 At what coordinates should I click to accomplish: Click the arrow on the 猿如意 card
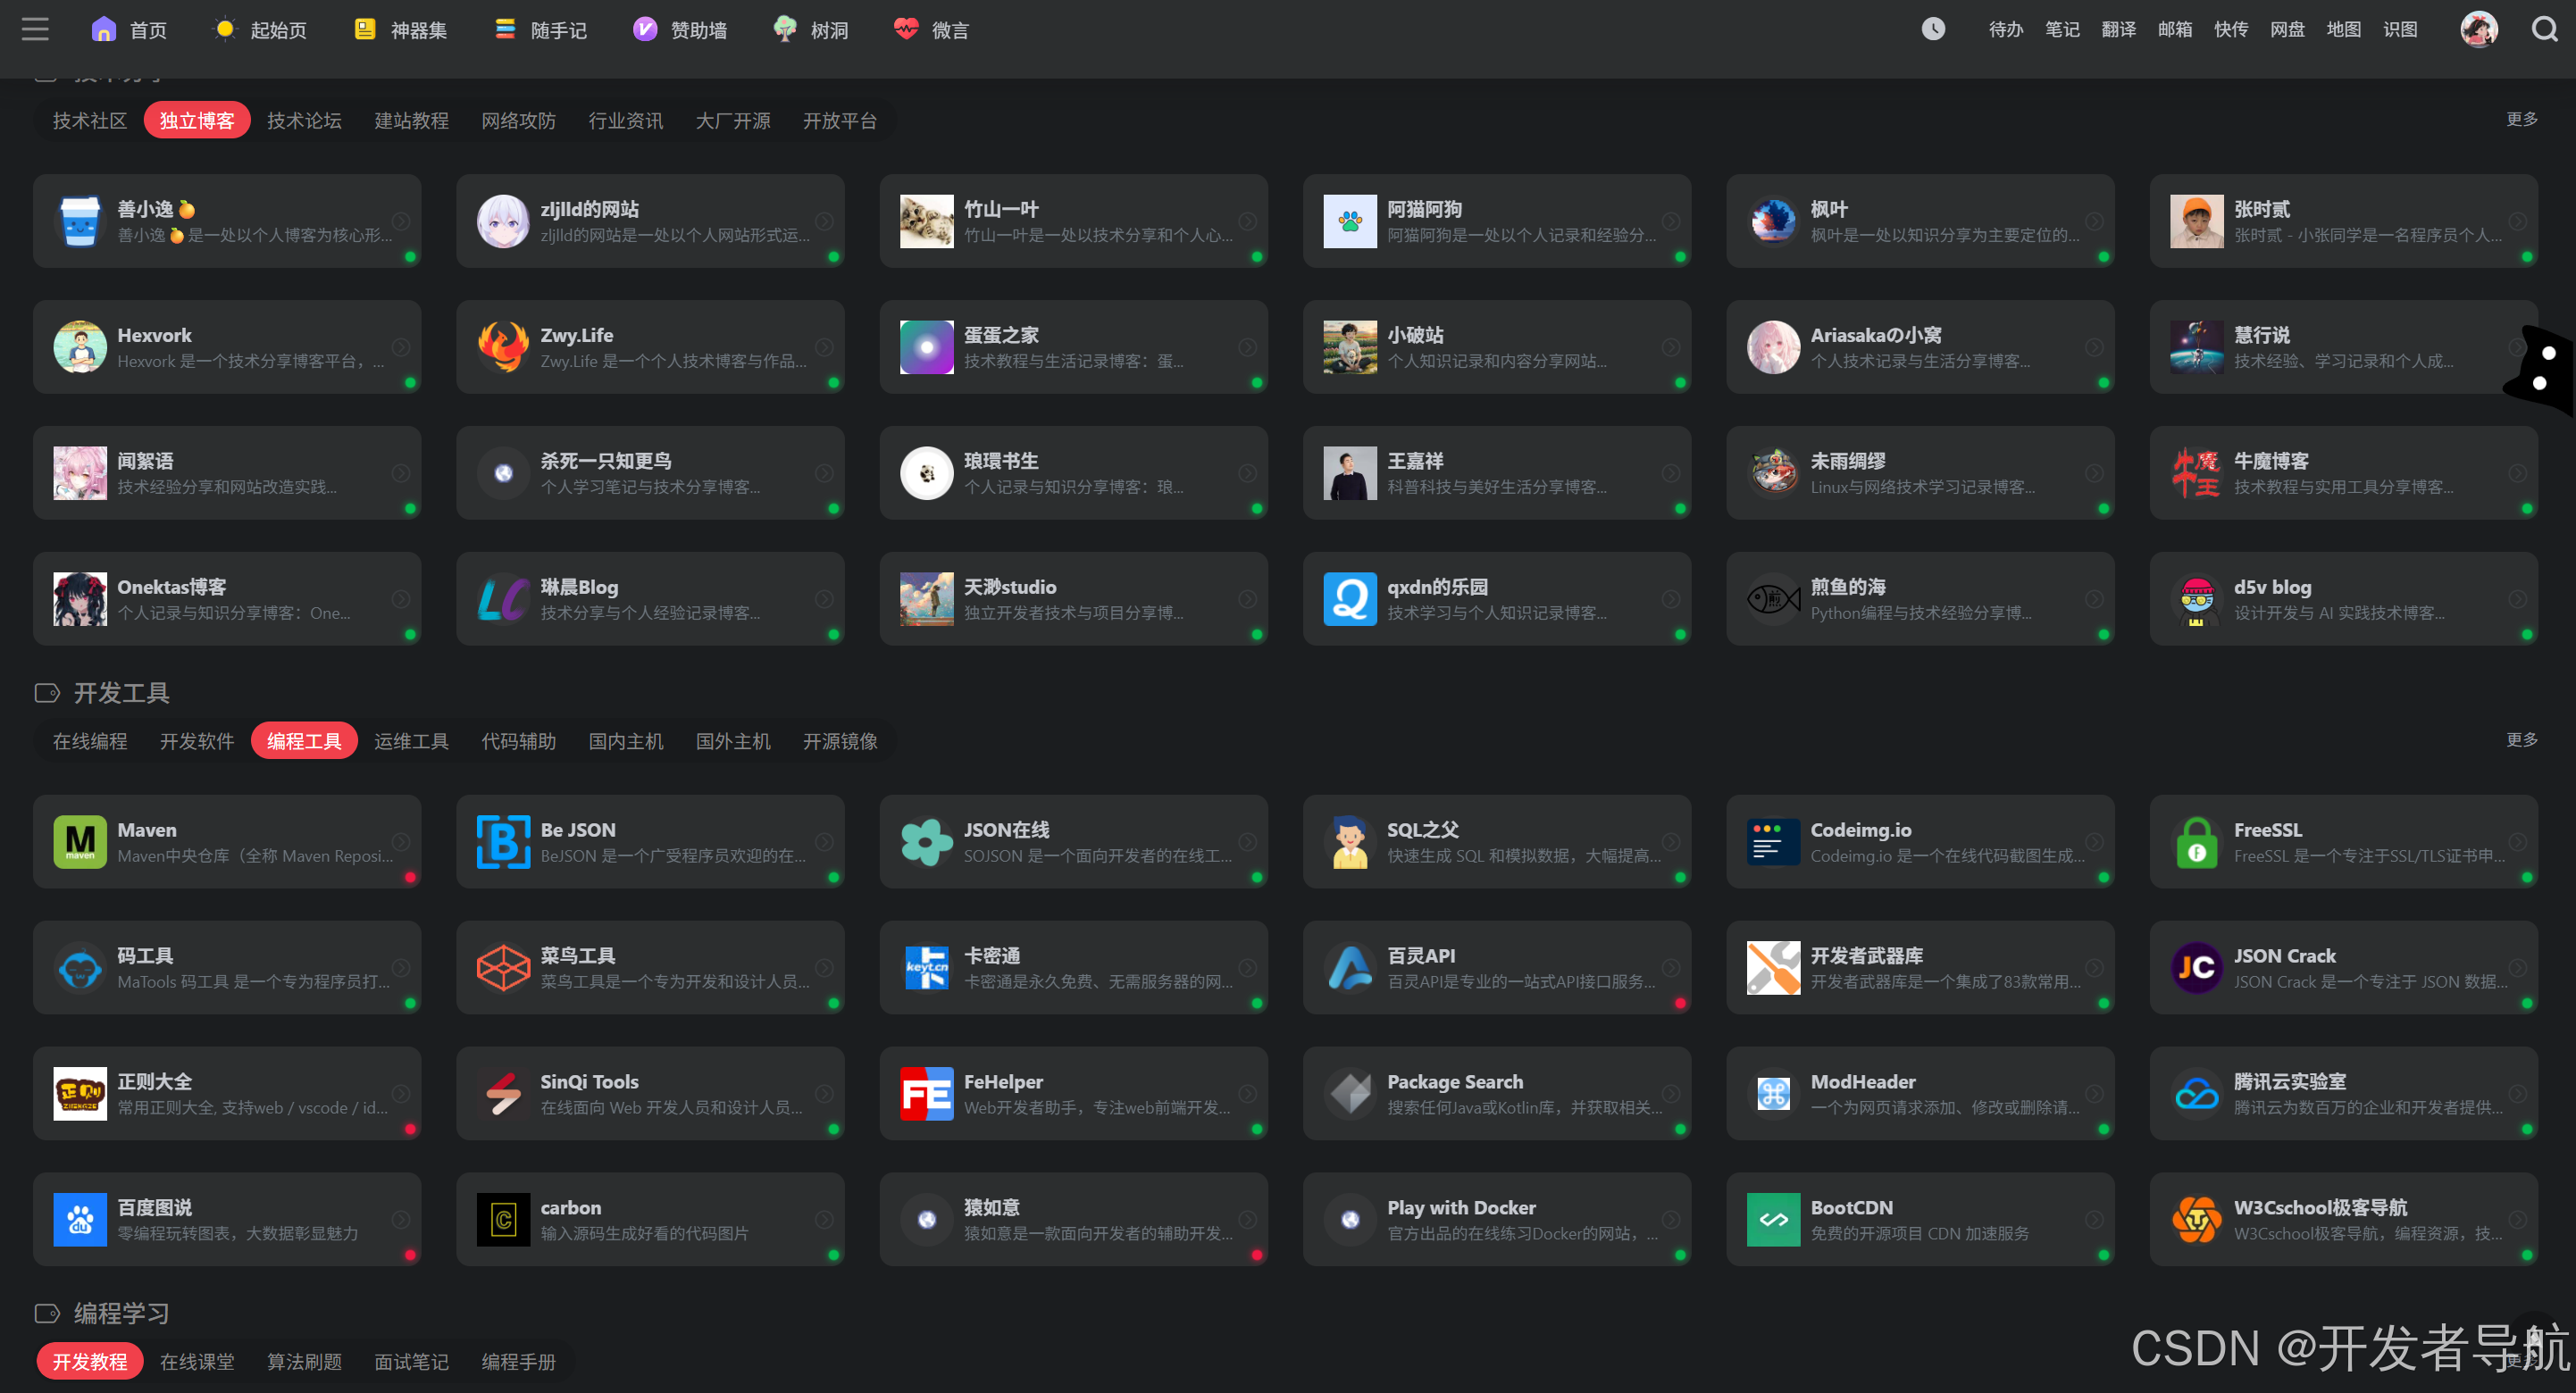(1248, 1220)
